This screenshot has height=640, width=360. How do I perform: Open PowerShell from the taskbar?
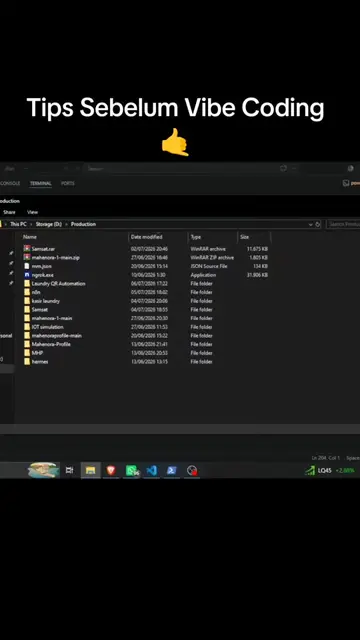click(172, 470)
